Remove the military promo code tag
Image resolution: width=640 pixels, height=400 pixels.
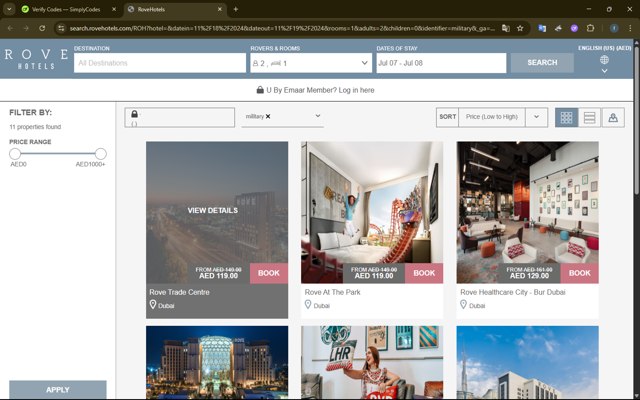(x=268, y=116)
